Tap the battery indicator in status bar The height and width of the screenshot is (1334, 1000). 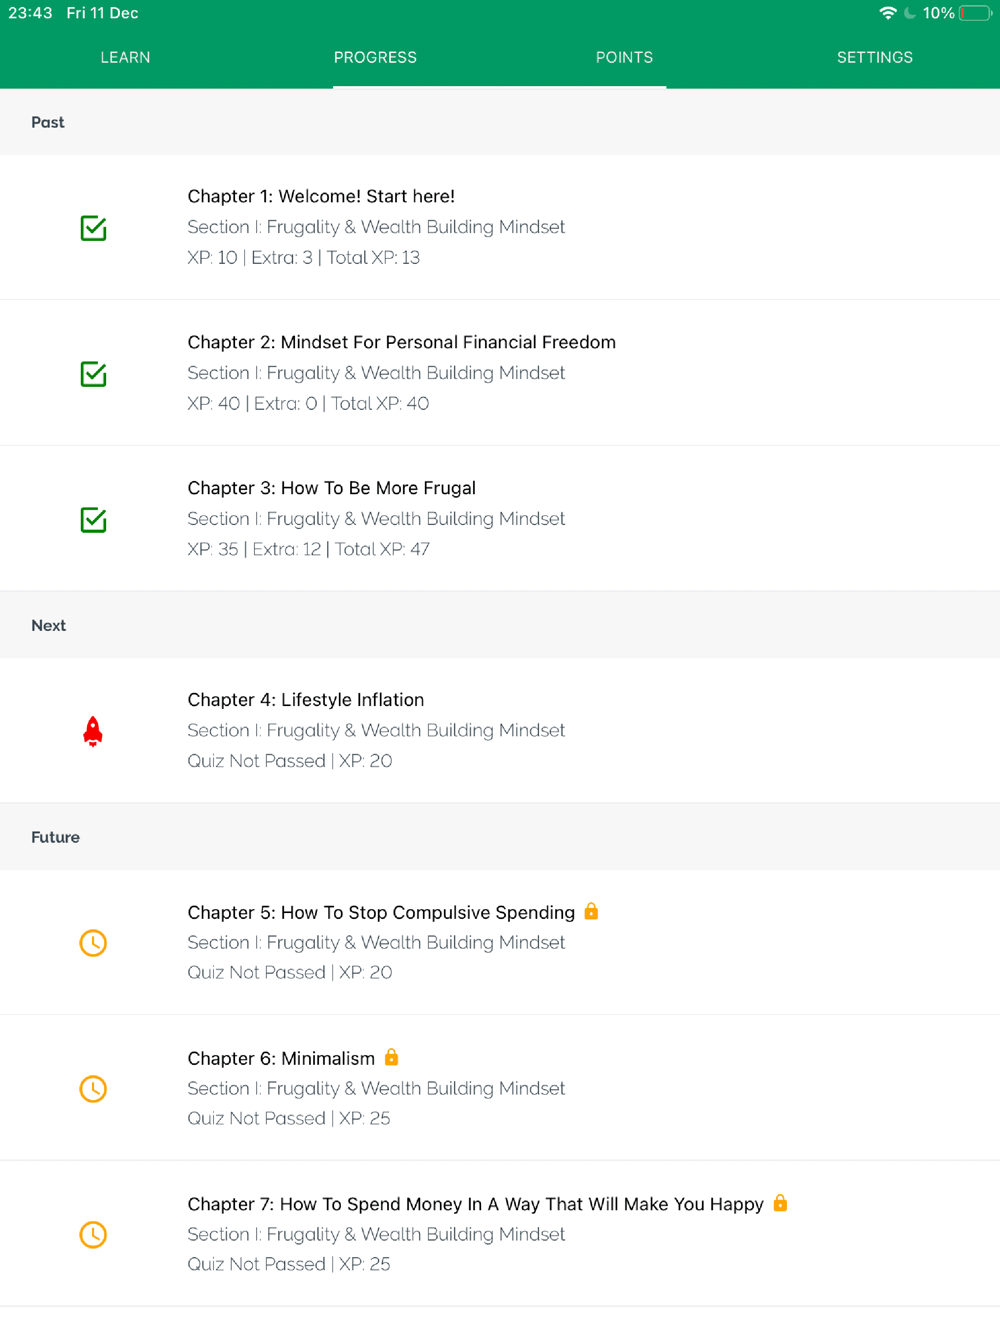coord(975,13)
